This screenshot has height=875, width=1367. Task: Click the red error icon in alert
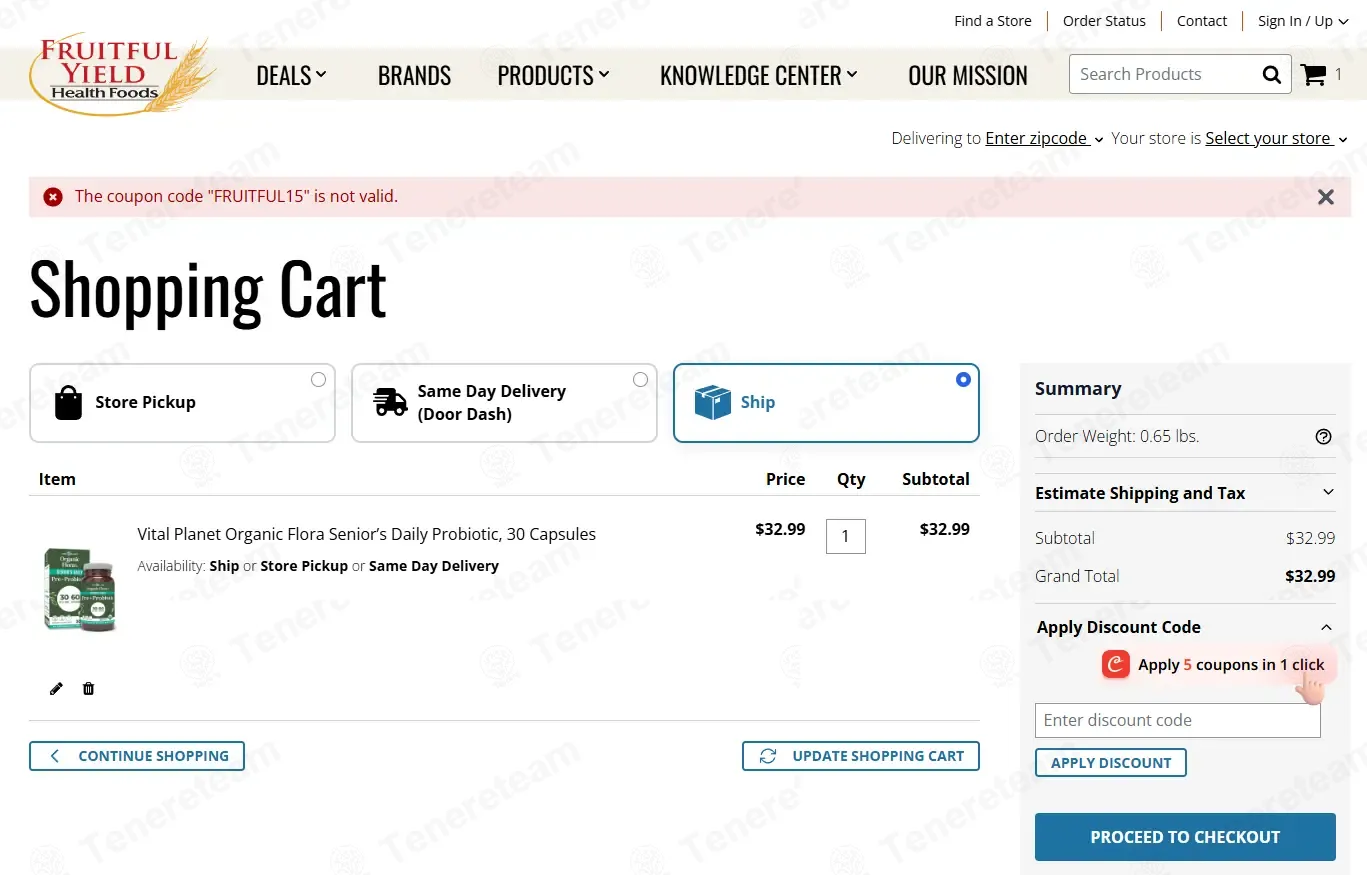[x=53, y=197]
